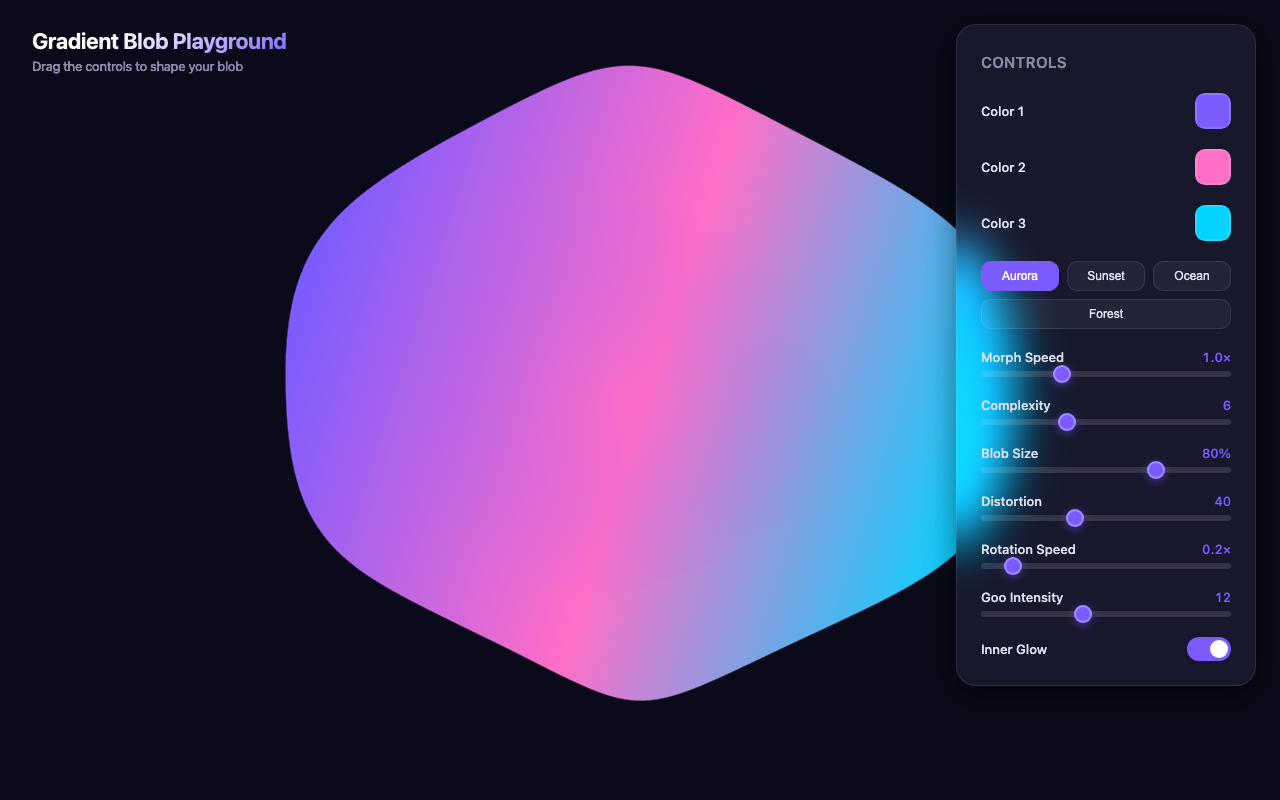Click the Color 2 label
Viewport: 1280px width, 800px height.
click(1003, 167)
